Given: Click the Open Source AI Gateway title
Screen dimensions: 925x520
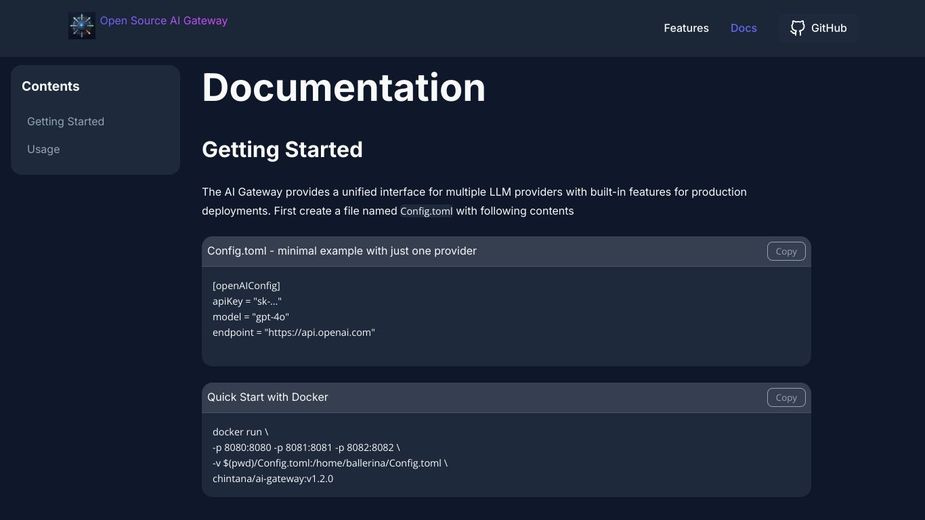Looking at the screenshot, I should (164, 21).
